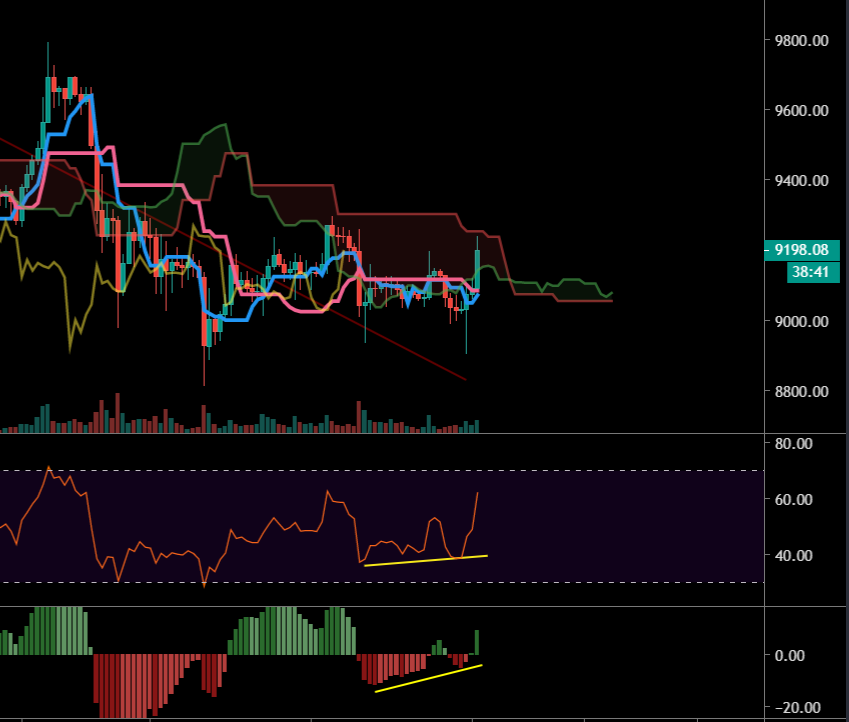Select the yellow trendline in the RSI pane
This screenshot has height=722, width=849.
point(425,560)
